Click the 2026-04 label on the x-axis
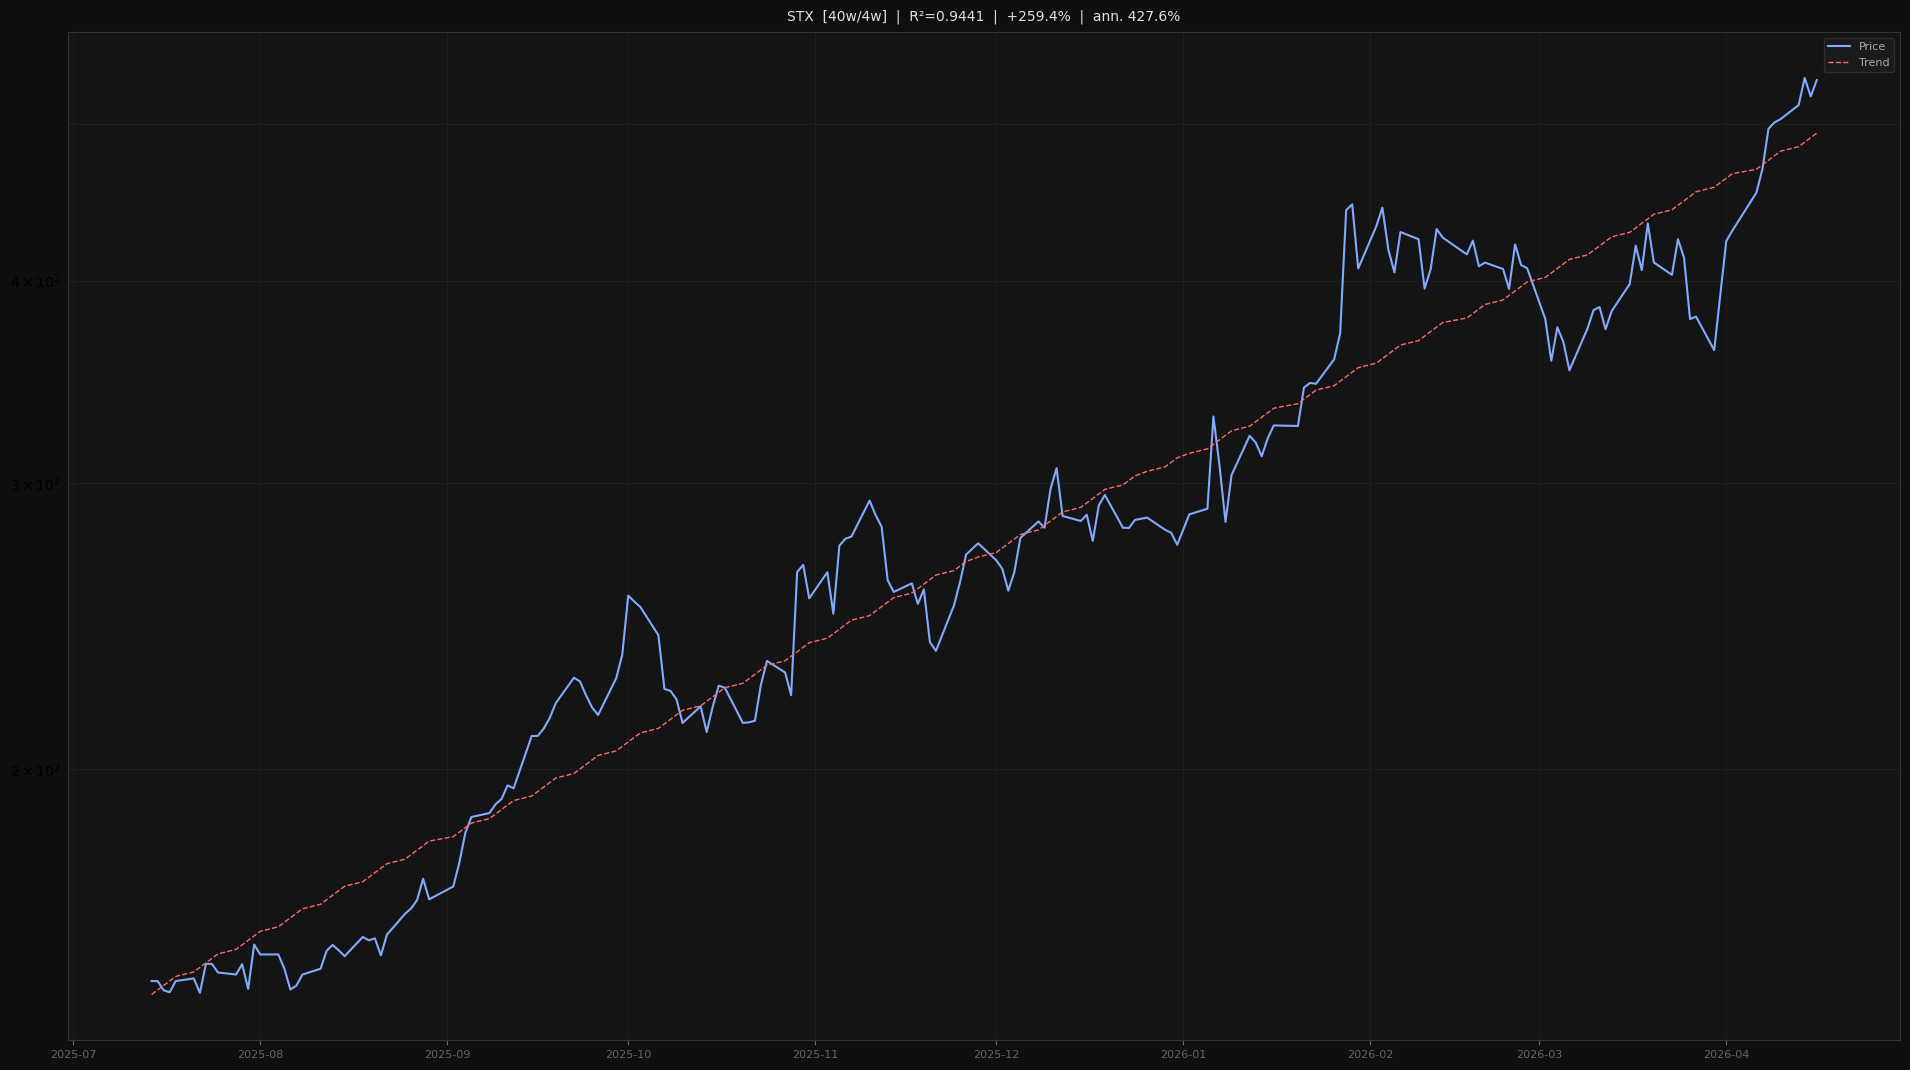The height and width of the screenshot is (1070, 1910). pos(1726,1054)
